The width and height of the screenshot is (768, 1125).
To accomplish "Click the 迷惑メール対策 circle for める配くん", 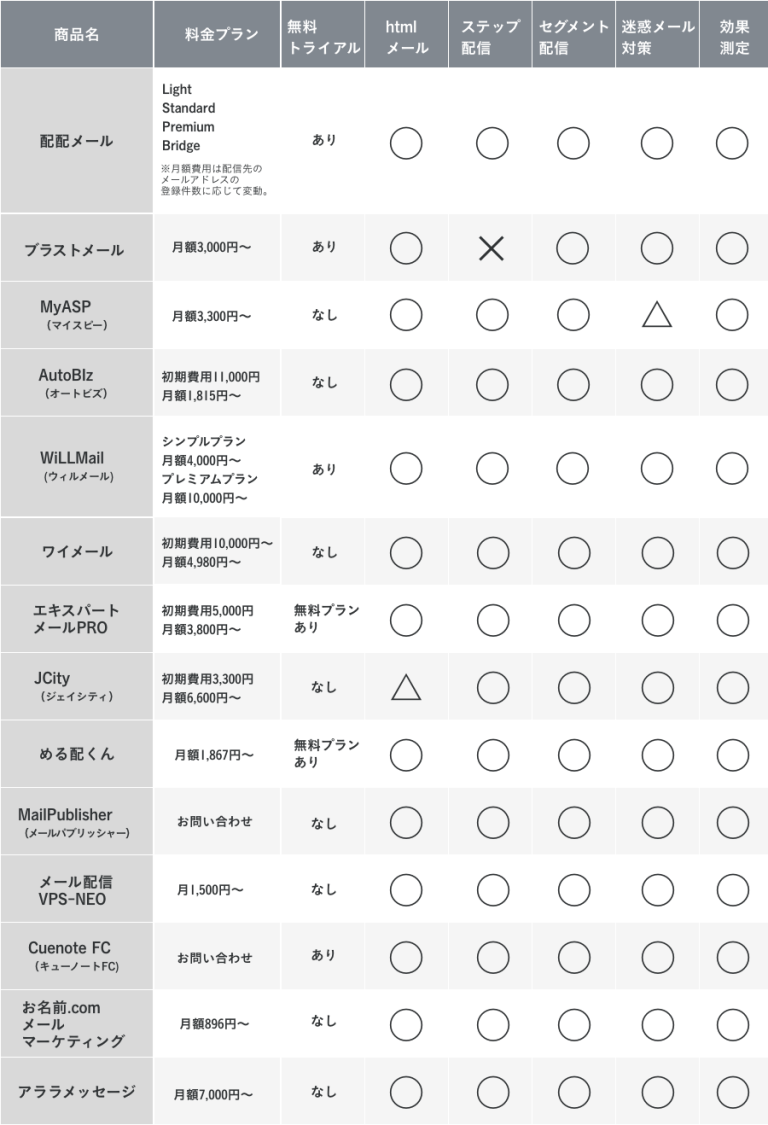I will click(657, 754).
